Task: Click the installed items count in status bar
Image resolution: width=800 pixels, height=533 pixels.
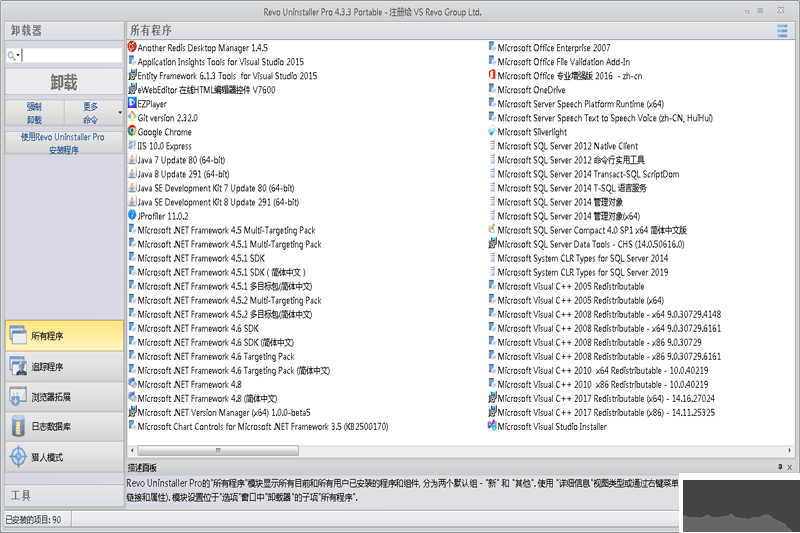Action: click(x=34, y=519)
